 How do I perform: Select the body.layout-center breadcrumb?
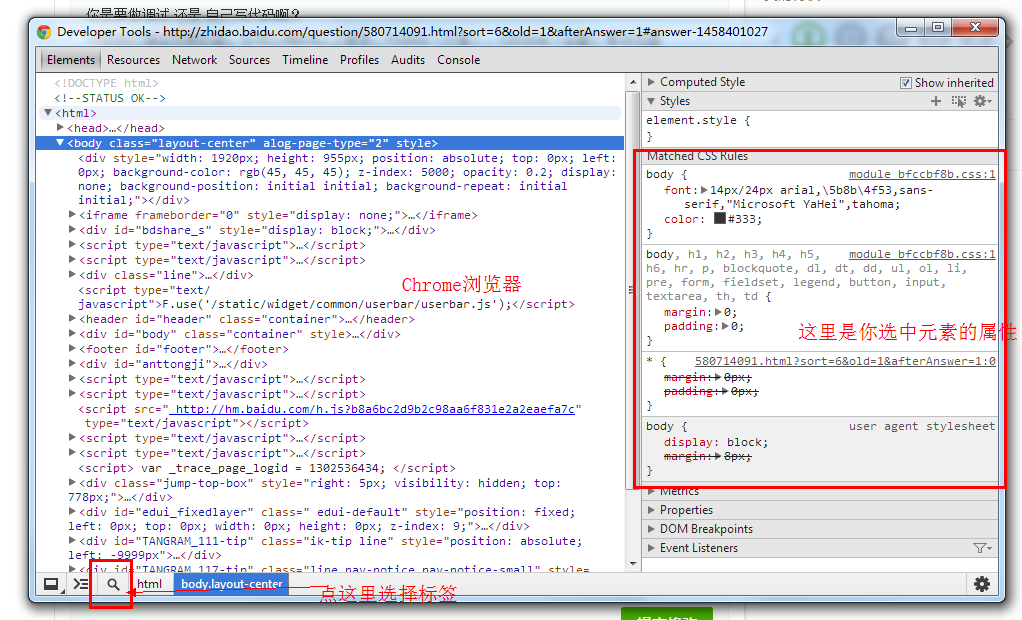click(x=231, y=584)
